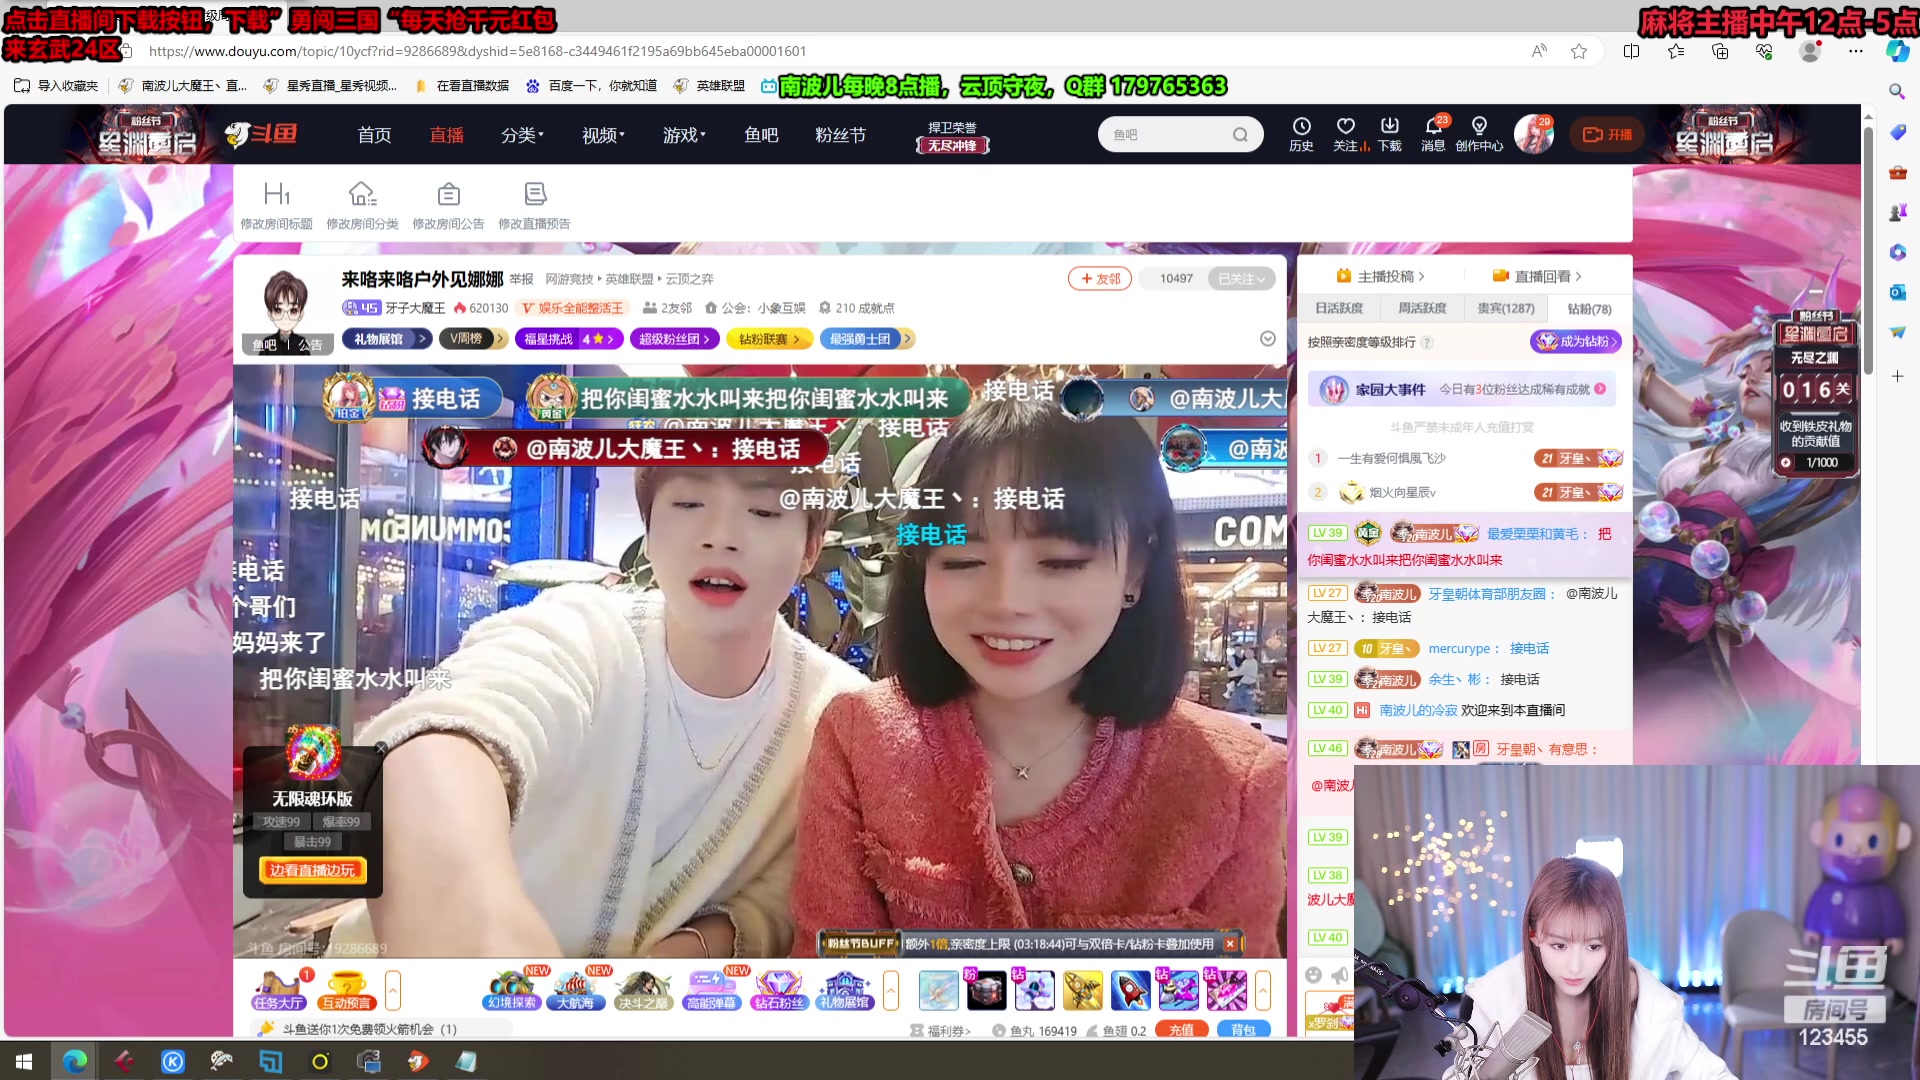1920x1080 pixels.
Task: Select the rocket gift icon
Action: 1130,990
